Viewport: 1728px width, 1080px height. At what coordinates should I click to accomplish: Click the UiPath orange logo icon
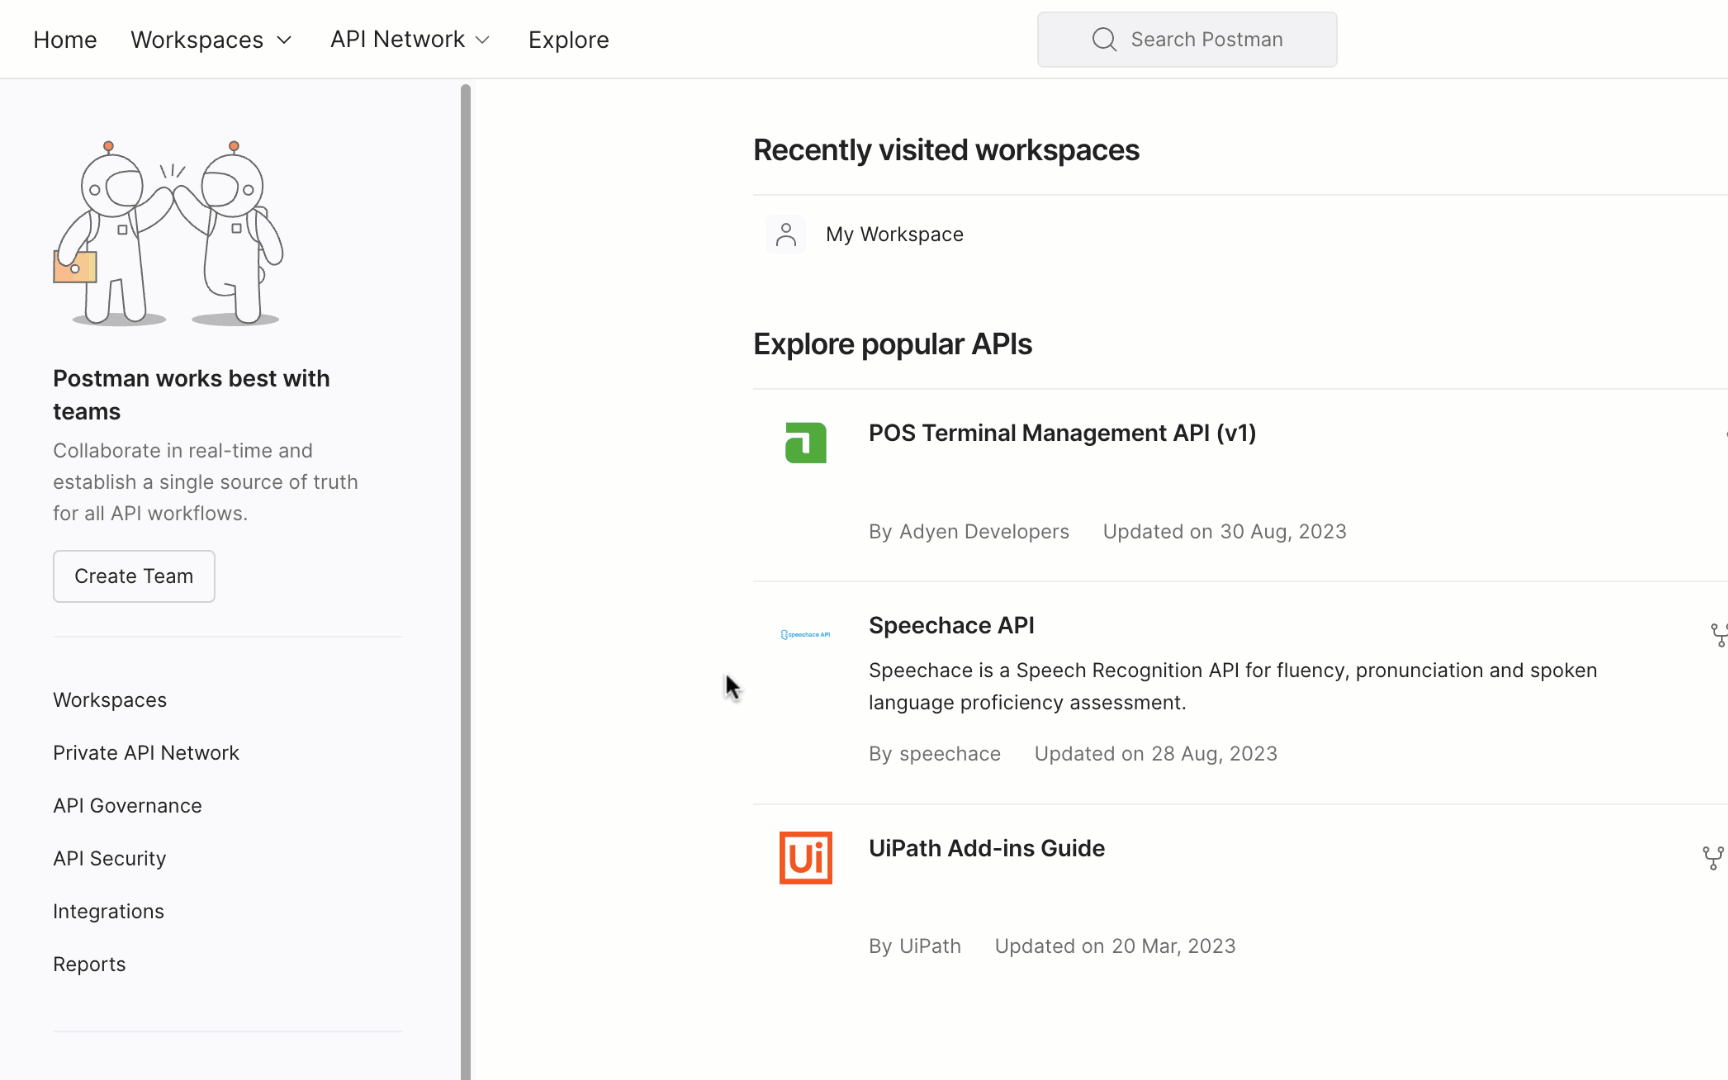pos(805,858)
